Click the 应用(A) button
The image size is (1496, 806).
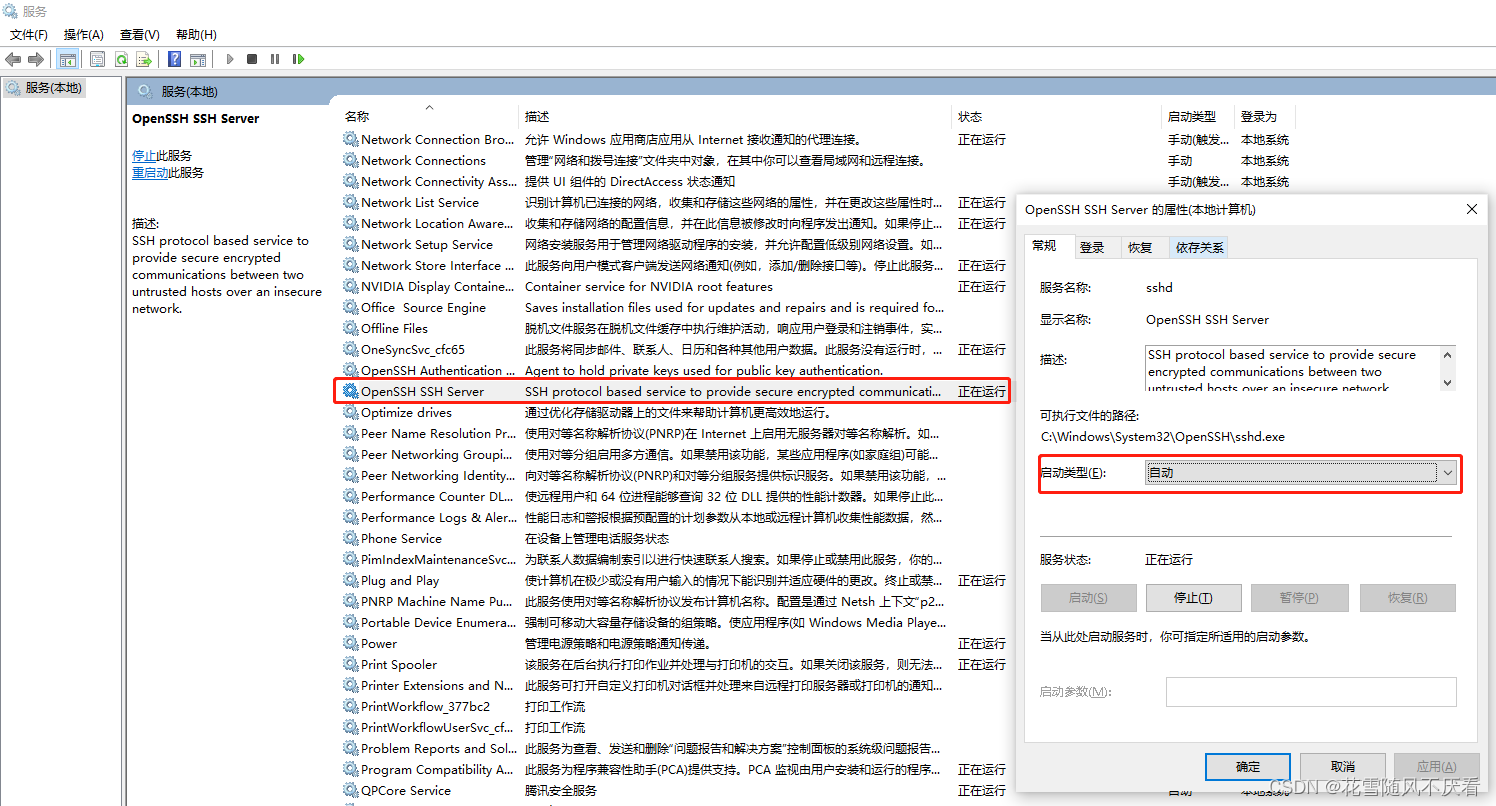click(x=1437, y=766)
